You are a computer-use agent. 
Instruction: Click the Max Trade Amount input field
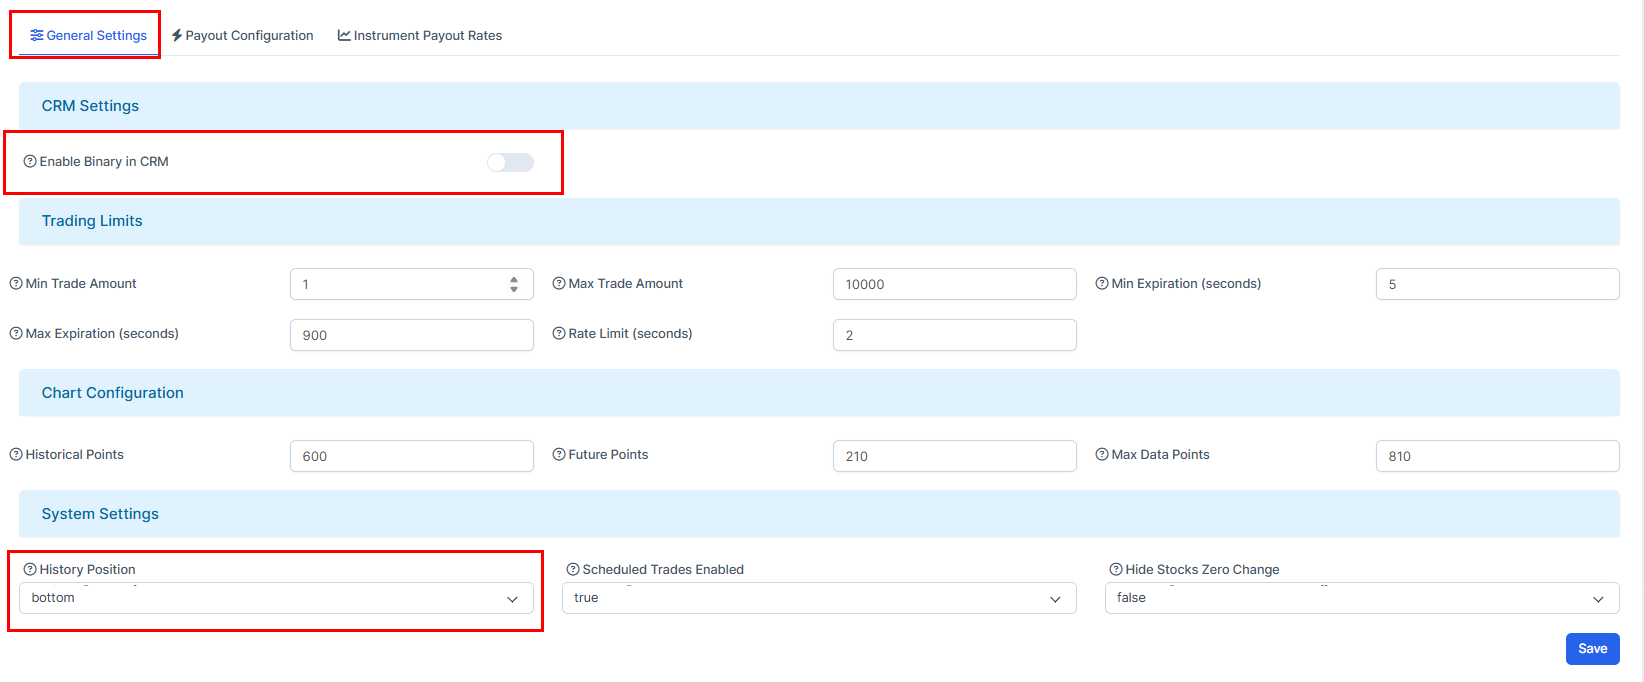[954, 285]
